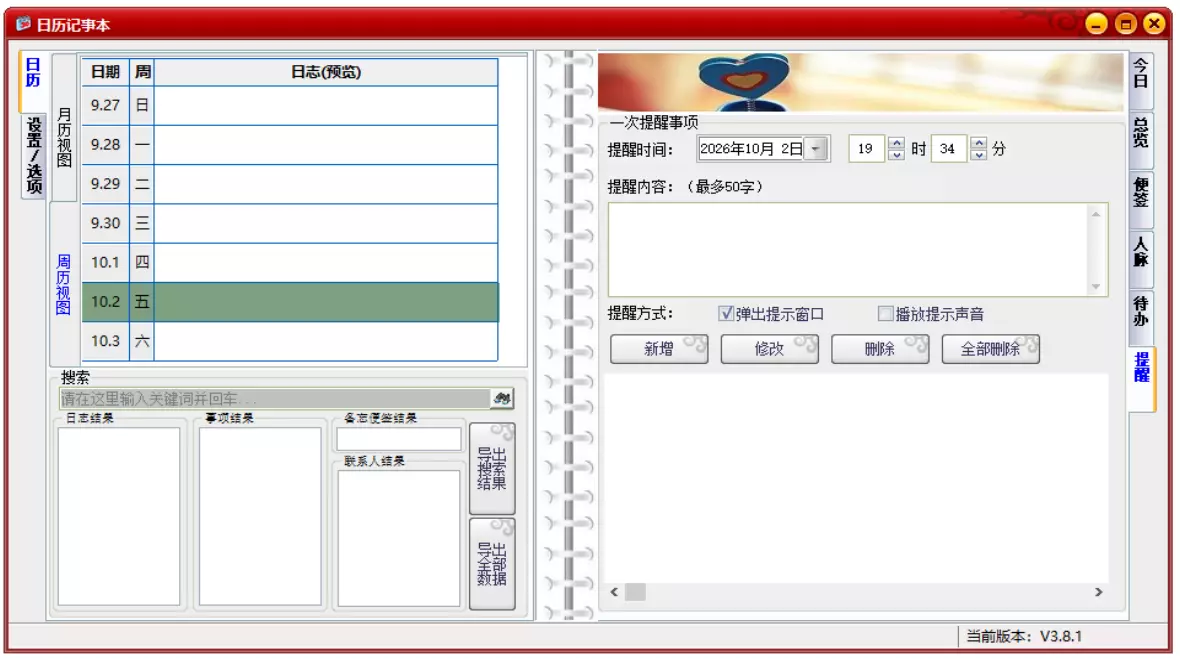Click the hour input field showing 19
Image resolution: width=1180 pixels, height=660 pixels.
coord(866,148)
